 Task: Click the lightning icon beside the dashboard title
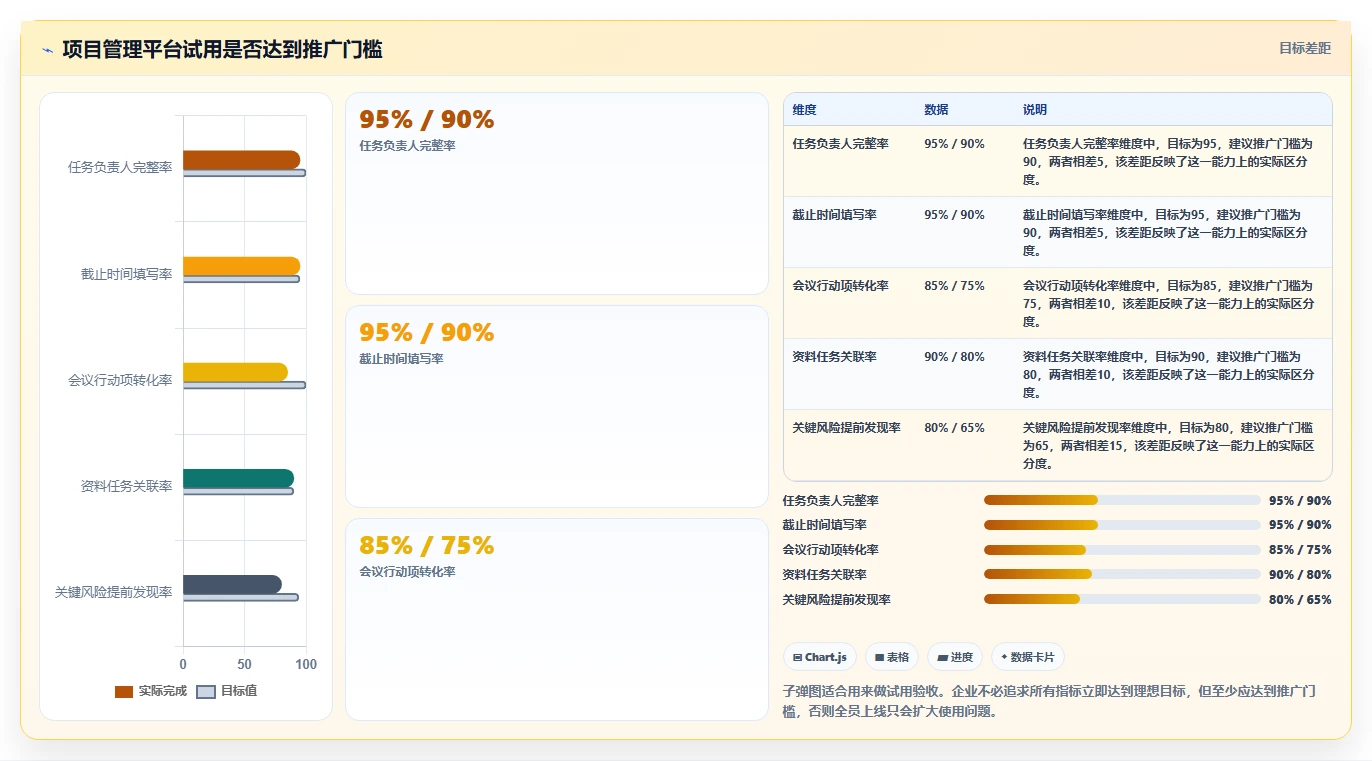pos(47,50)
